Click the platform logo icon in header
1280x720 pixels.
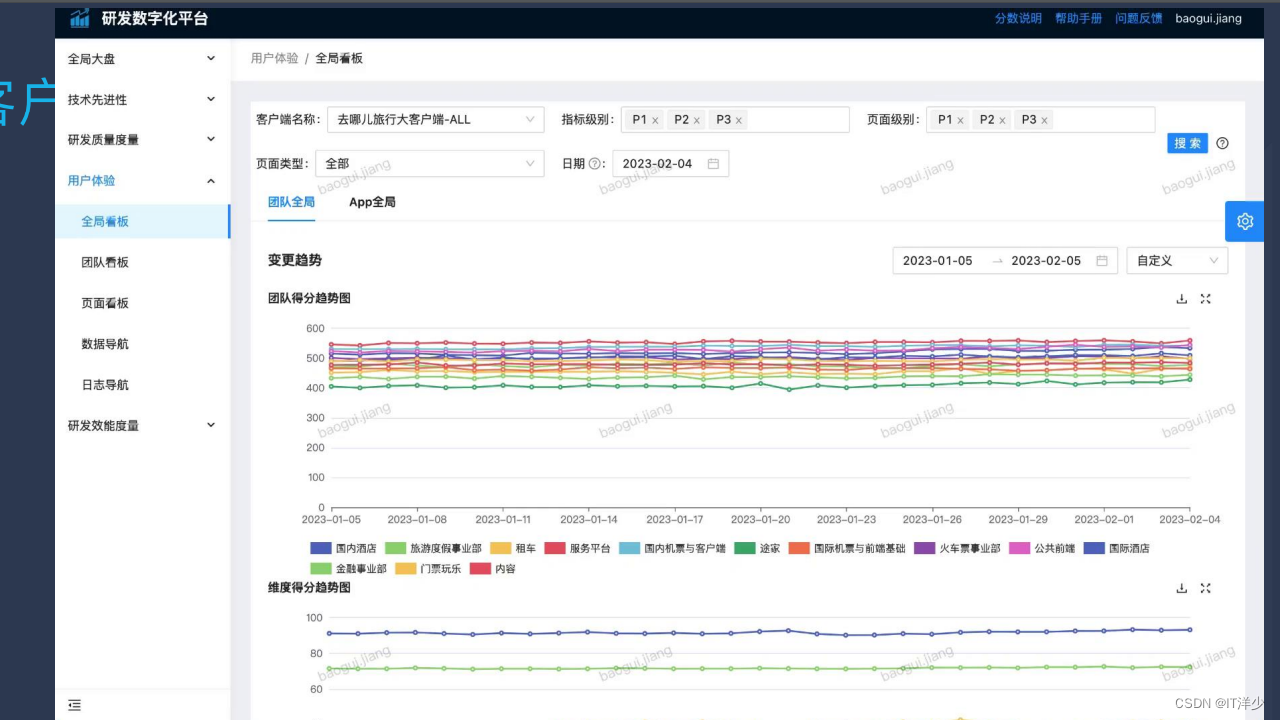click(x=79, y=18)
